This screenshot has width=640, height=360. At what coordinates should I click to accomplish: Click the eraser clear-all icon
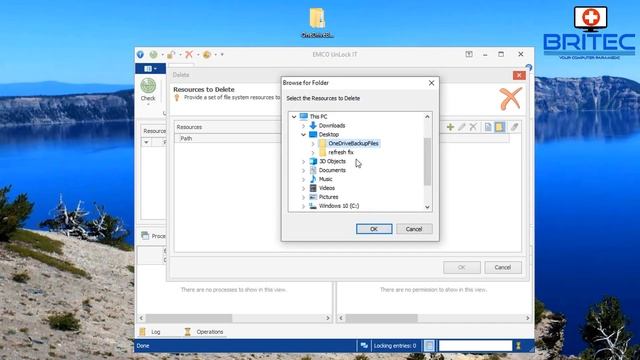(514, 127)
